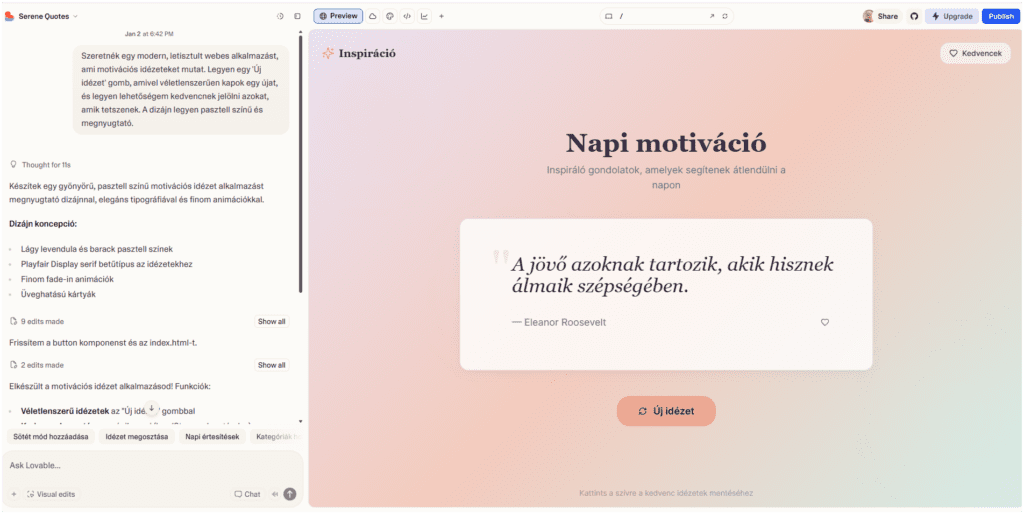Screen dimensions: 1024x514
Task: Open the version history clock icon
Action: point(280,16)
